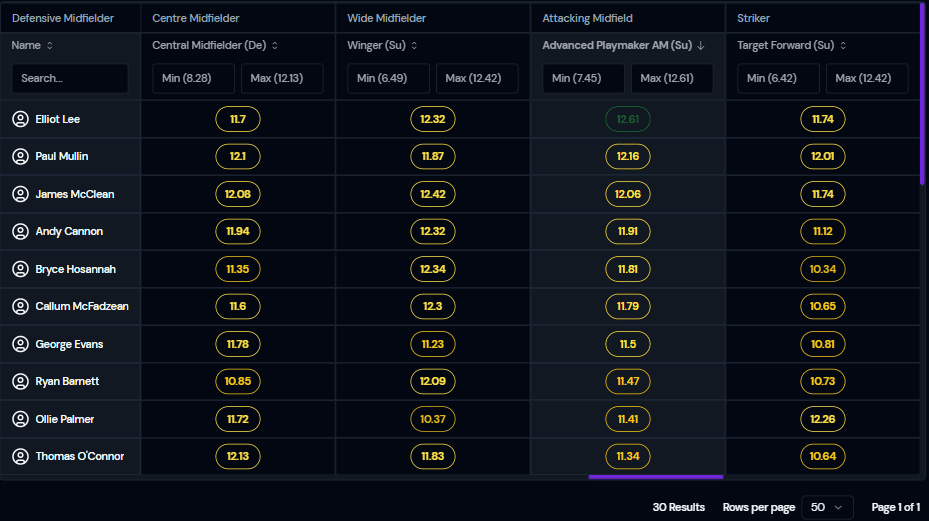This screenshot has height=521, width=929.
Task: Click Winger (Su) column header
Action: pos(376,46)
